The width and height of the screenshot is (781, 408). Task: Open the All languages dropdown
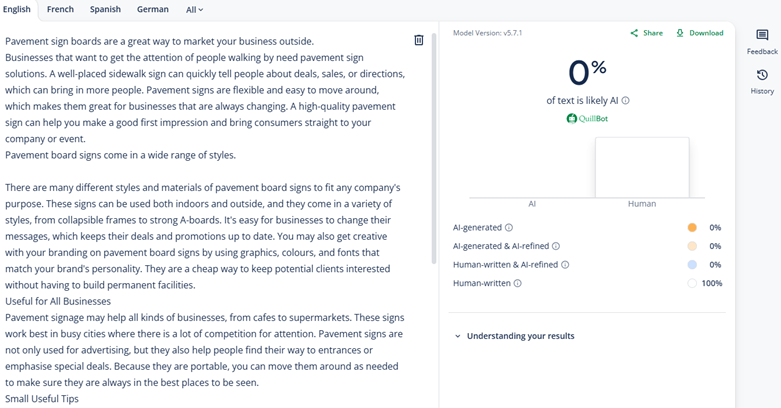[x=195, y=10]
